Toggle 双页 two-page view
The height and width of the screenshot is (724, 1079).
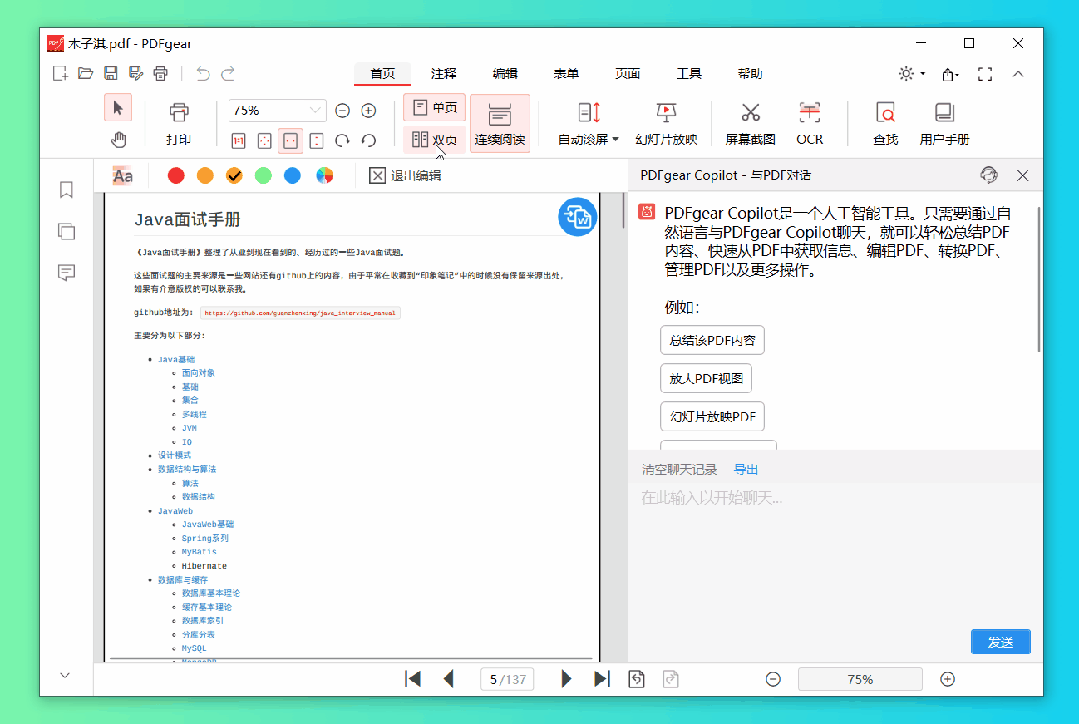click(x=434, y=140)
